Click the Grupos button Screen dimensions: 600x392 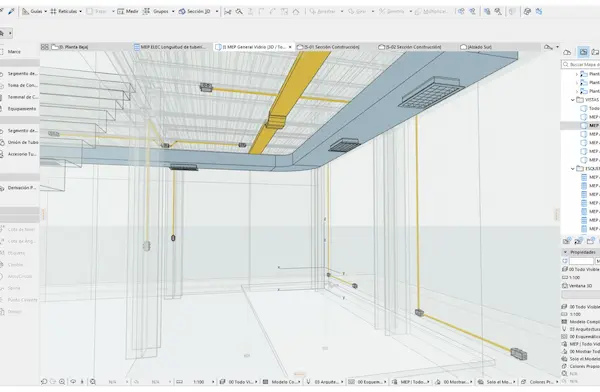tap(156, 11)
